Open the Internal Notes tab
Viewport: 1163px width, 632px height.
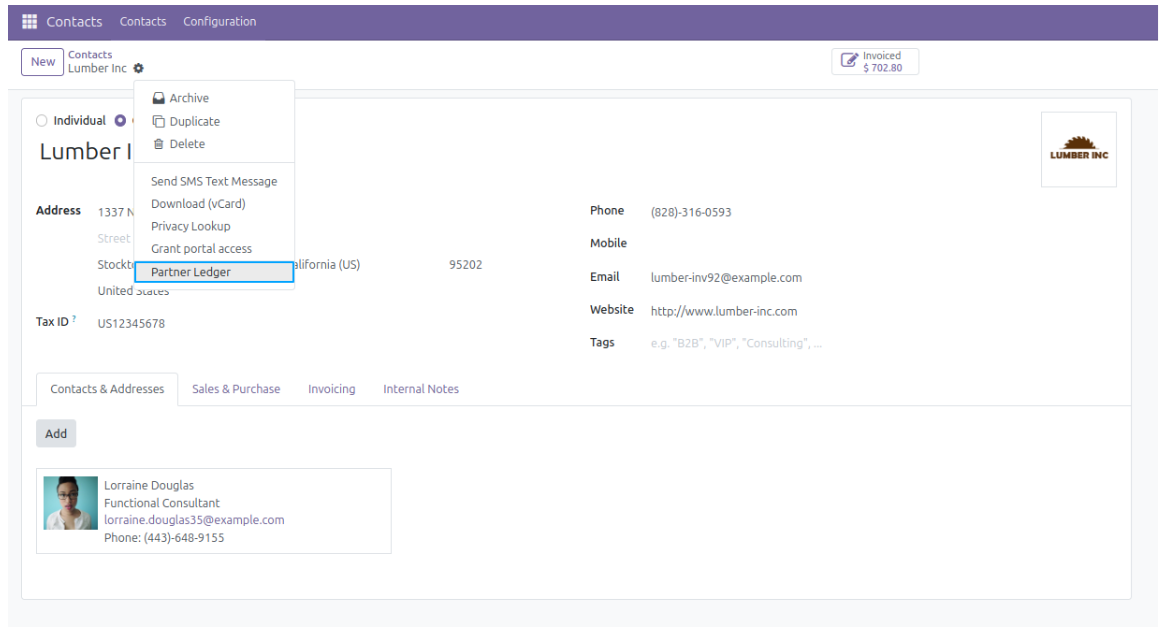[x=421, y=389]
